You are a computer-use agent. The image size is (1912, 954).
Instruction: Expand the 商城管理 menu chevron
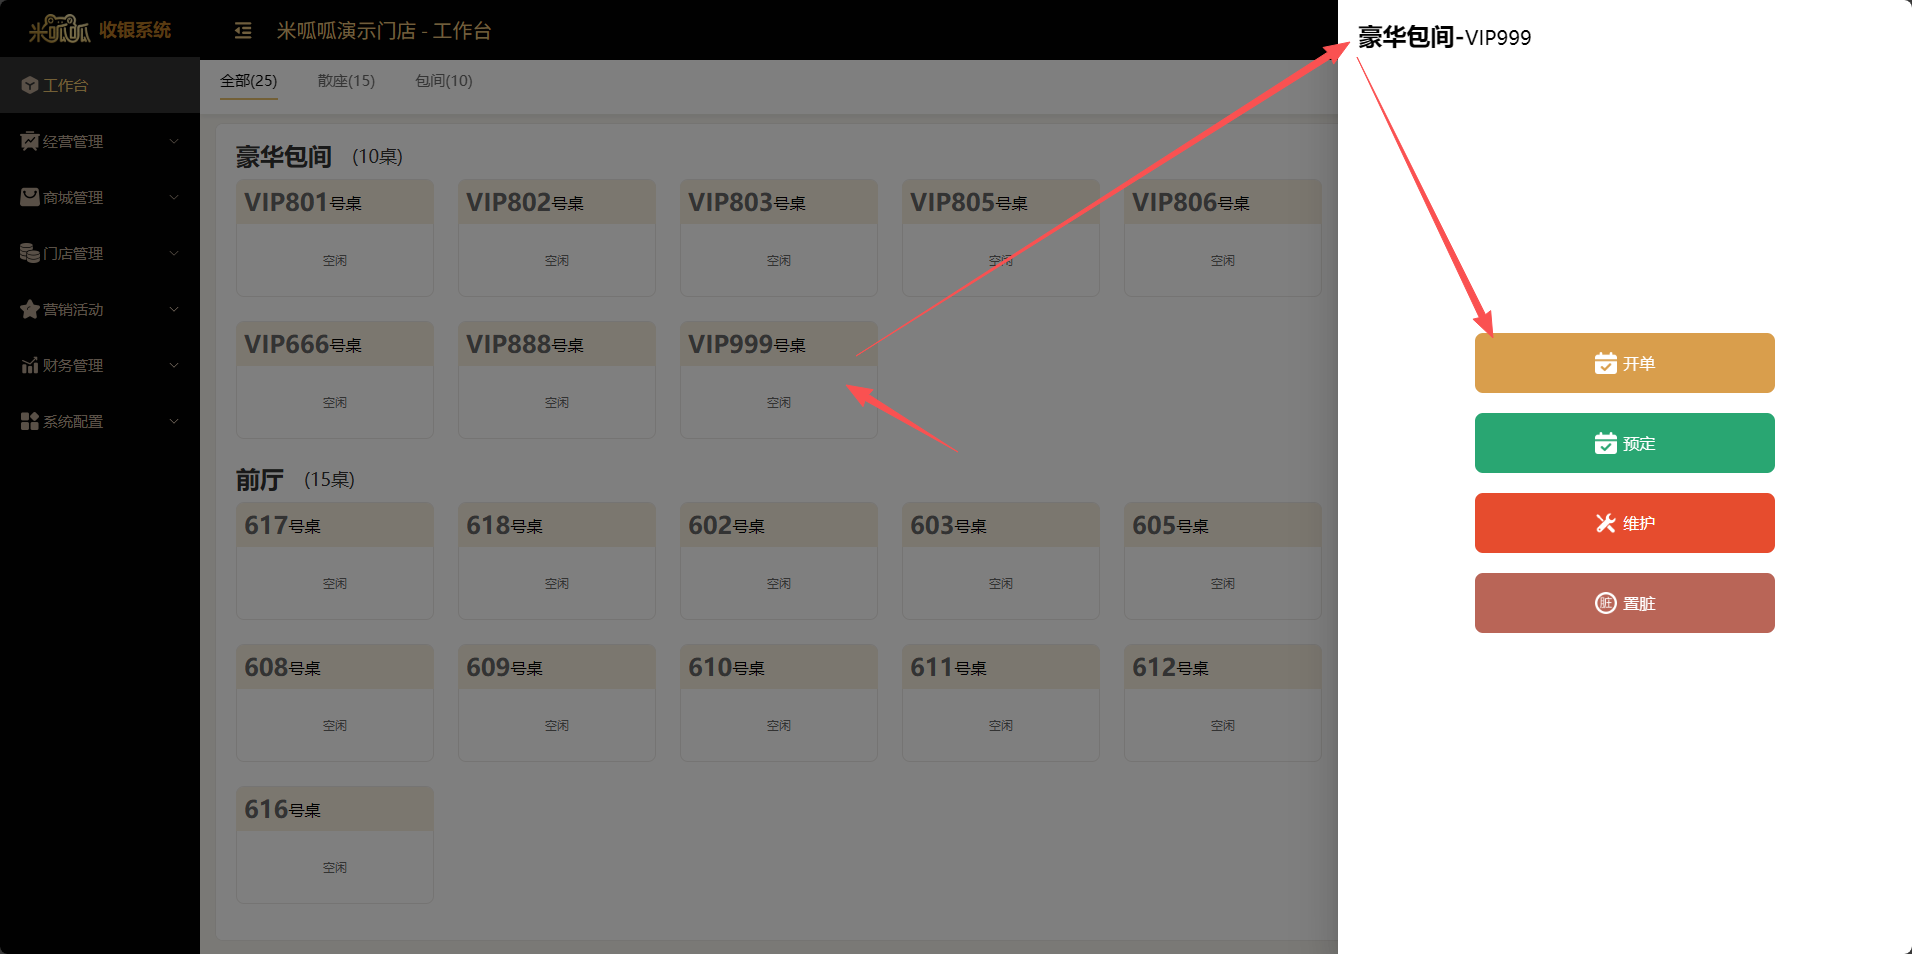click(174, 198)
